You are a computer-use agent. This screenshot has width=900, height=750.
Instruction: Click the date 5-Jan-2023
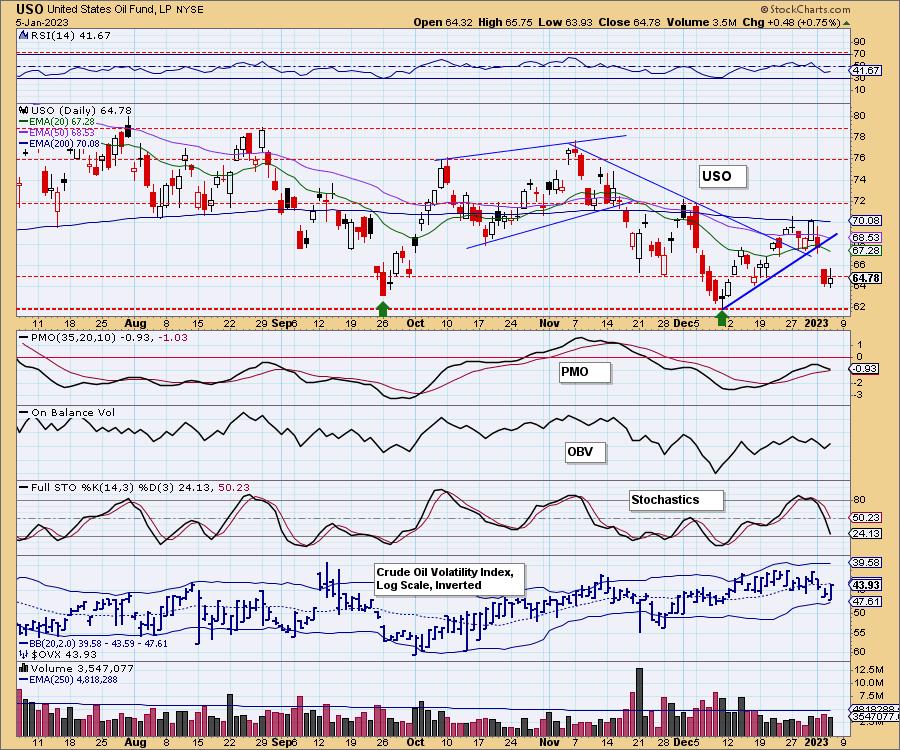[x=42, y=22]
